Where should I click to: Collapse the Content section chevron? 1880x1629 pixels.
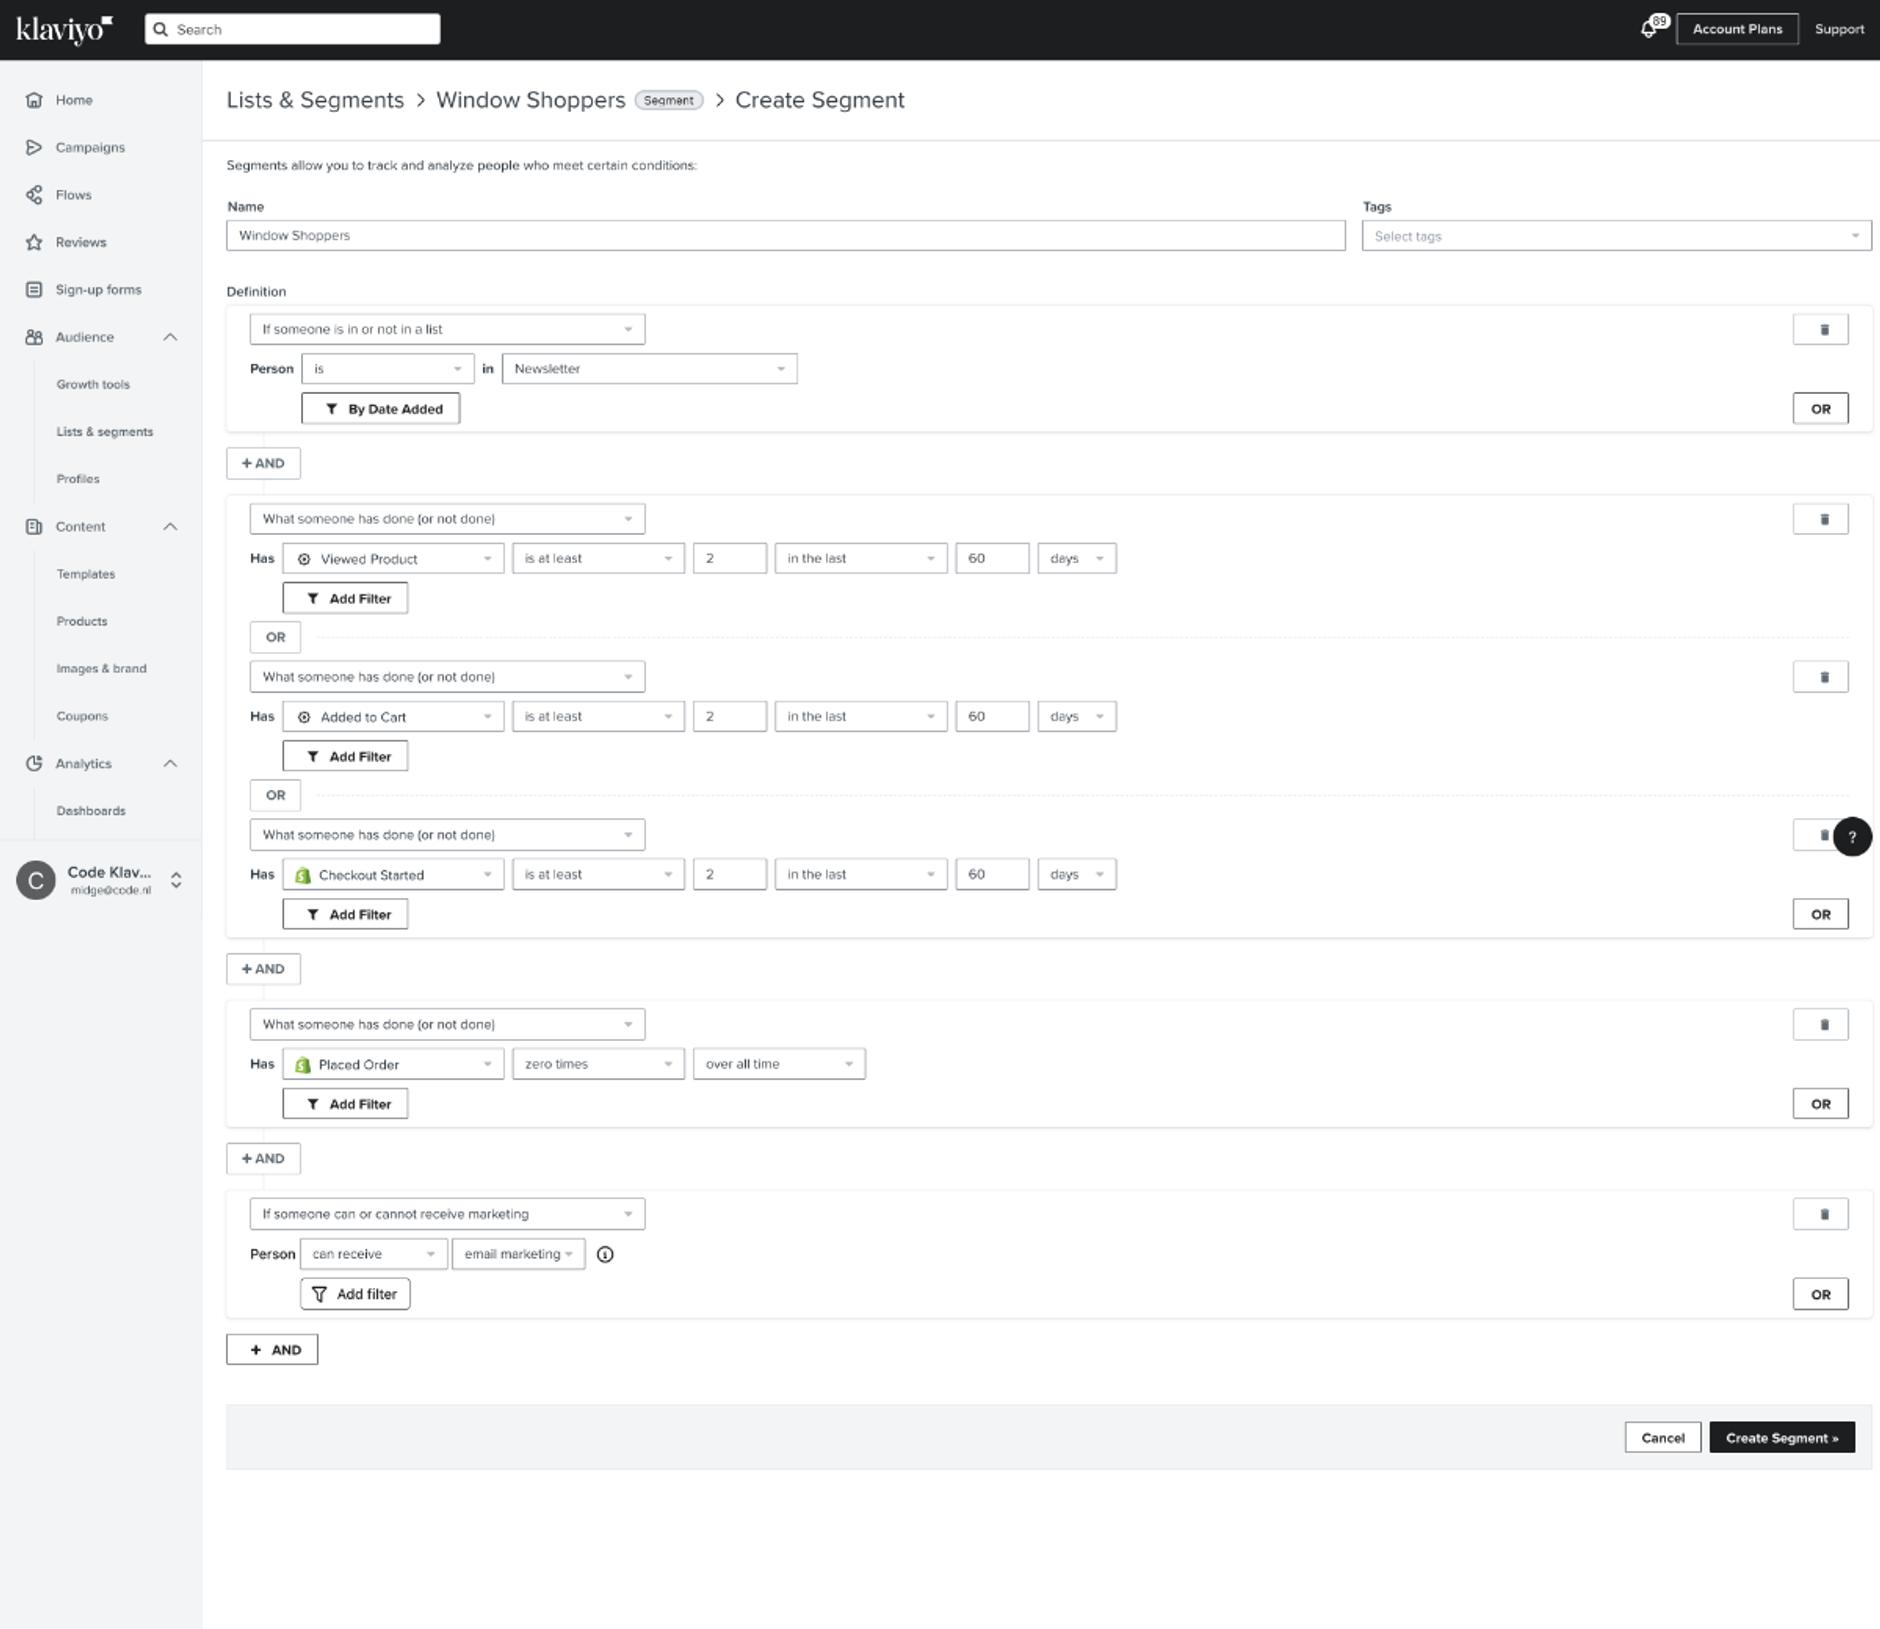pos(170,527)
